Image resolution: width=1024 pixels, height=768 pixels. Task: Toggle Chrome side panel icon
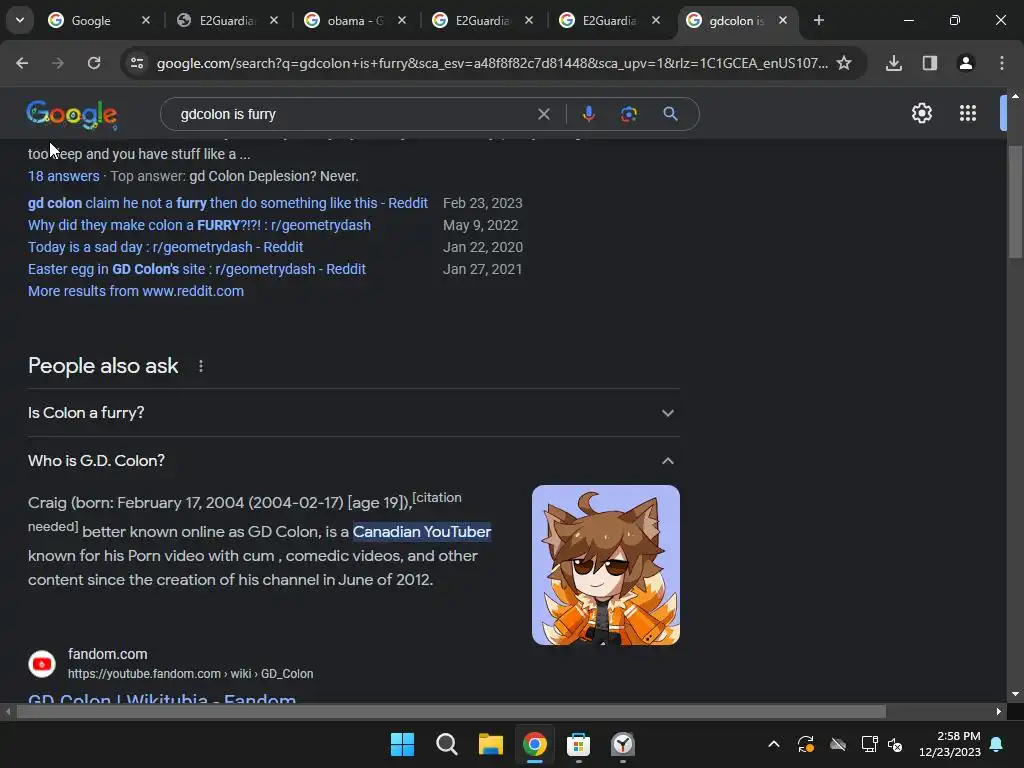pos(930,63)
